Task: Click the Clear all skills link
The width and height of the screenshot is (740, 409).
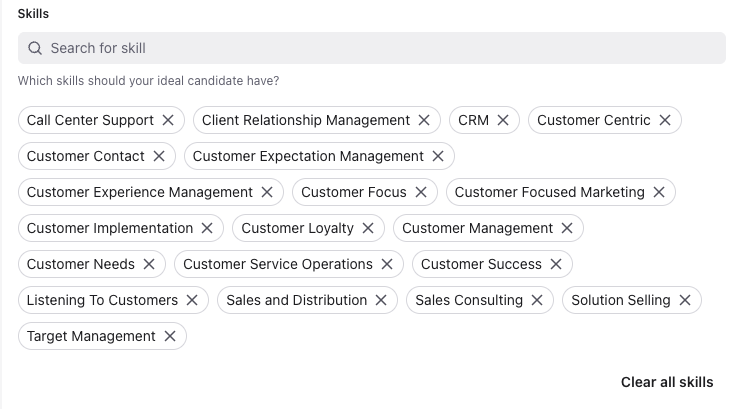Action: pos(667,382)
